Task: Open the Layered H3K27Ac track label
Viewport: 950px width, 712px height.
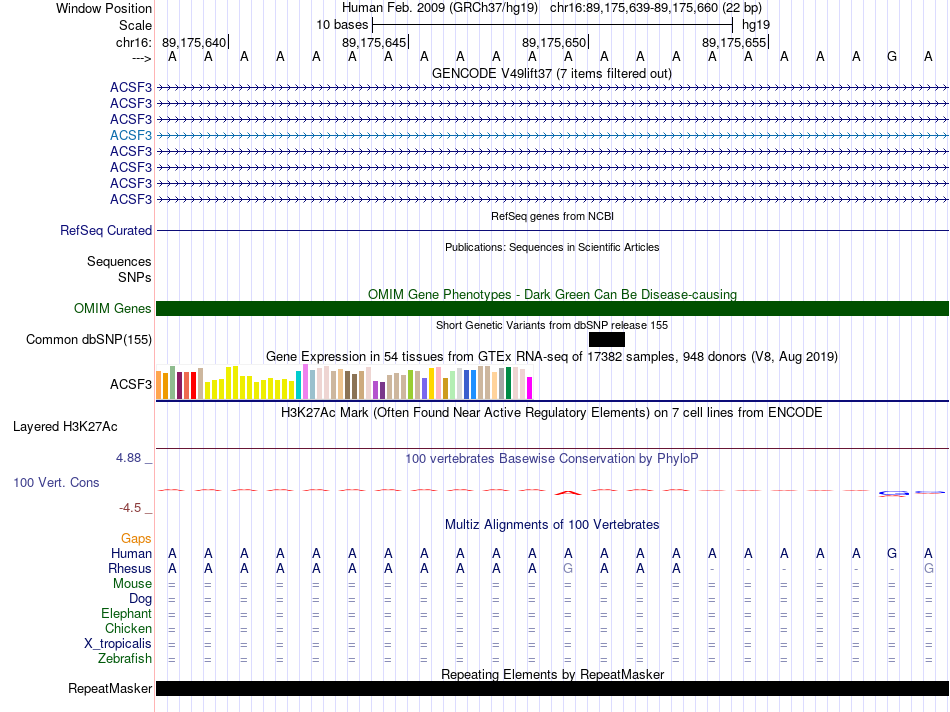Action: [x=65, y=427]
